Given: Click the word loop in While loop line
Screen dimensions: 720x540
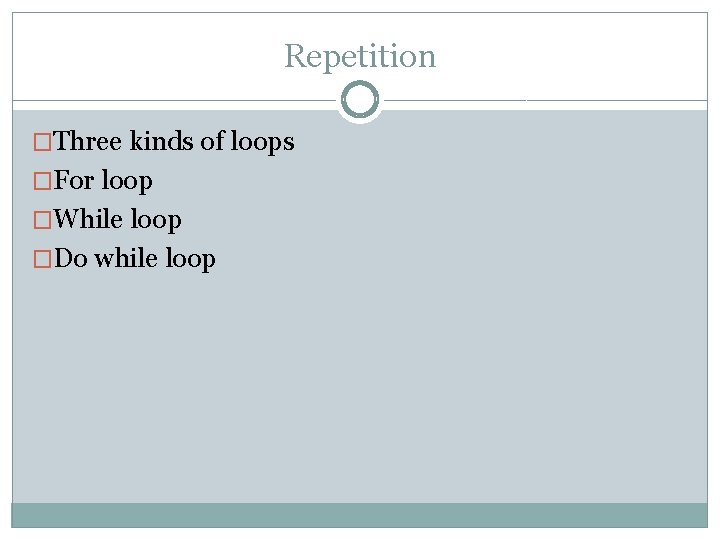Looking at the screenshot, I should coord(155,220).
